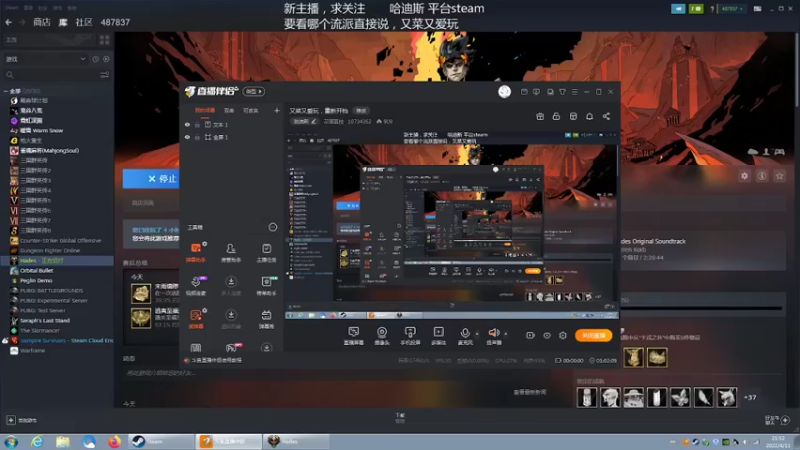Select the first highlighted scene tab in live companion

(x=205, y=110)
